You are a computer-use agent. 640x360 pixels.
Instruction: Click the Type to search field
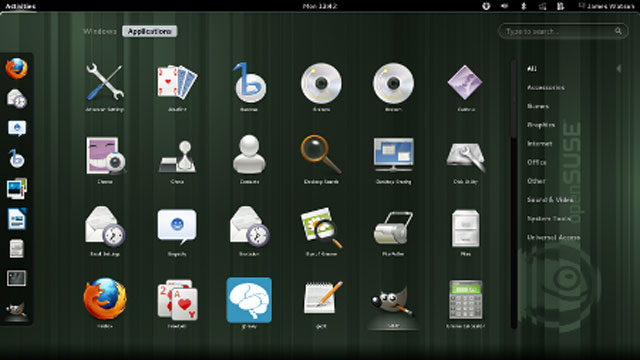(563, 31)
